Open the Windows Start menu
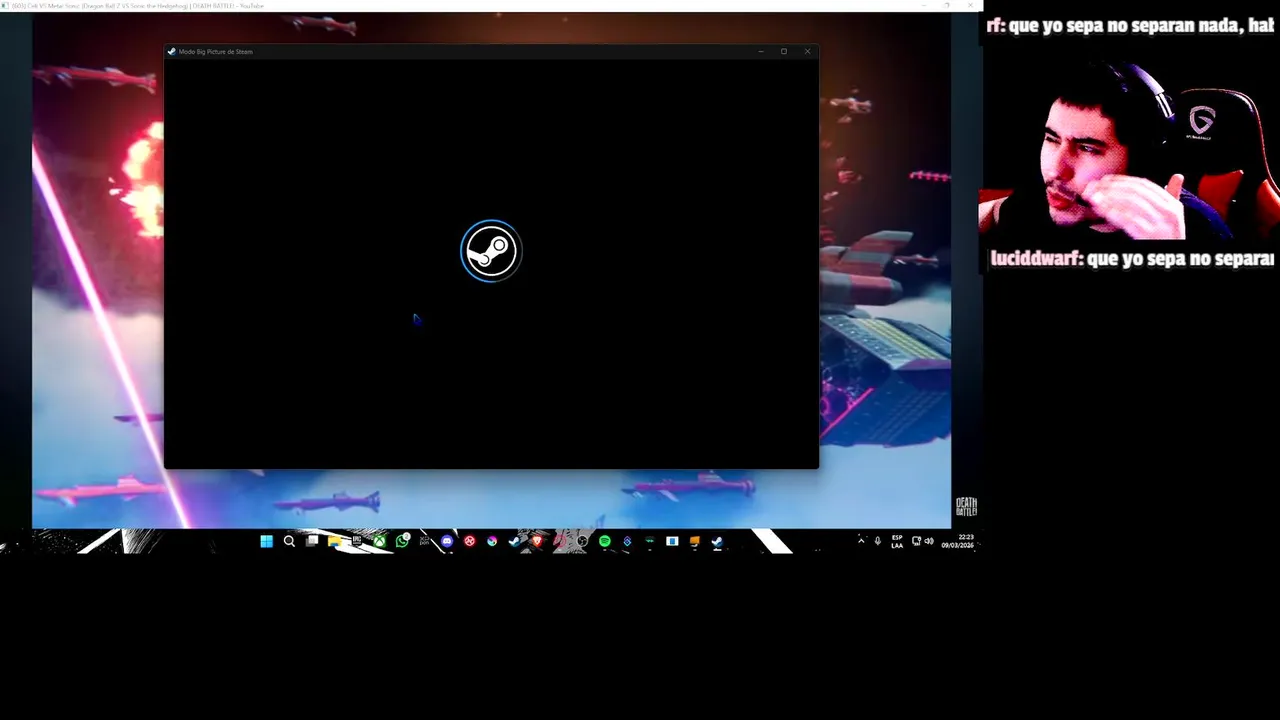 click(x=266, y=541)
